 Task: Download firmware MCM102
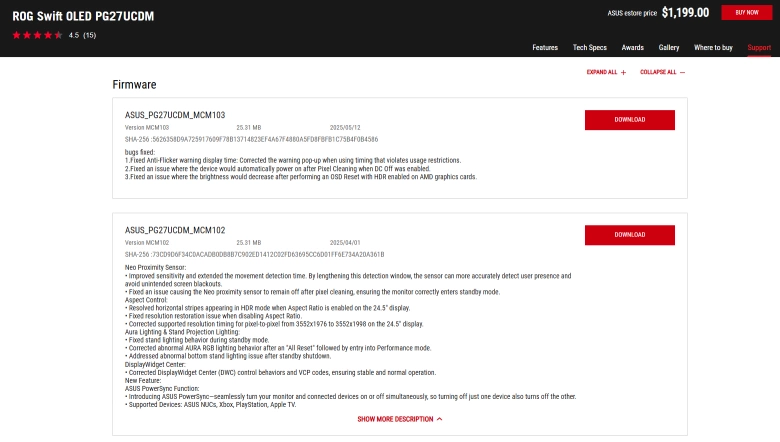coord(630,235)
